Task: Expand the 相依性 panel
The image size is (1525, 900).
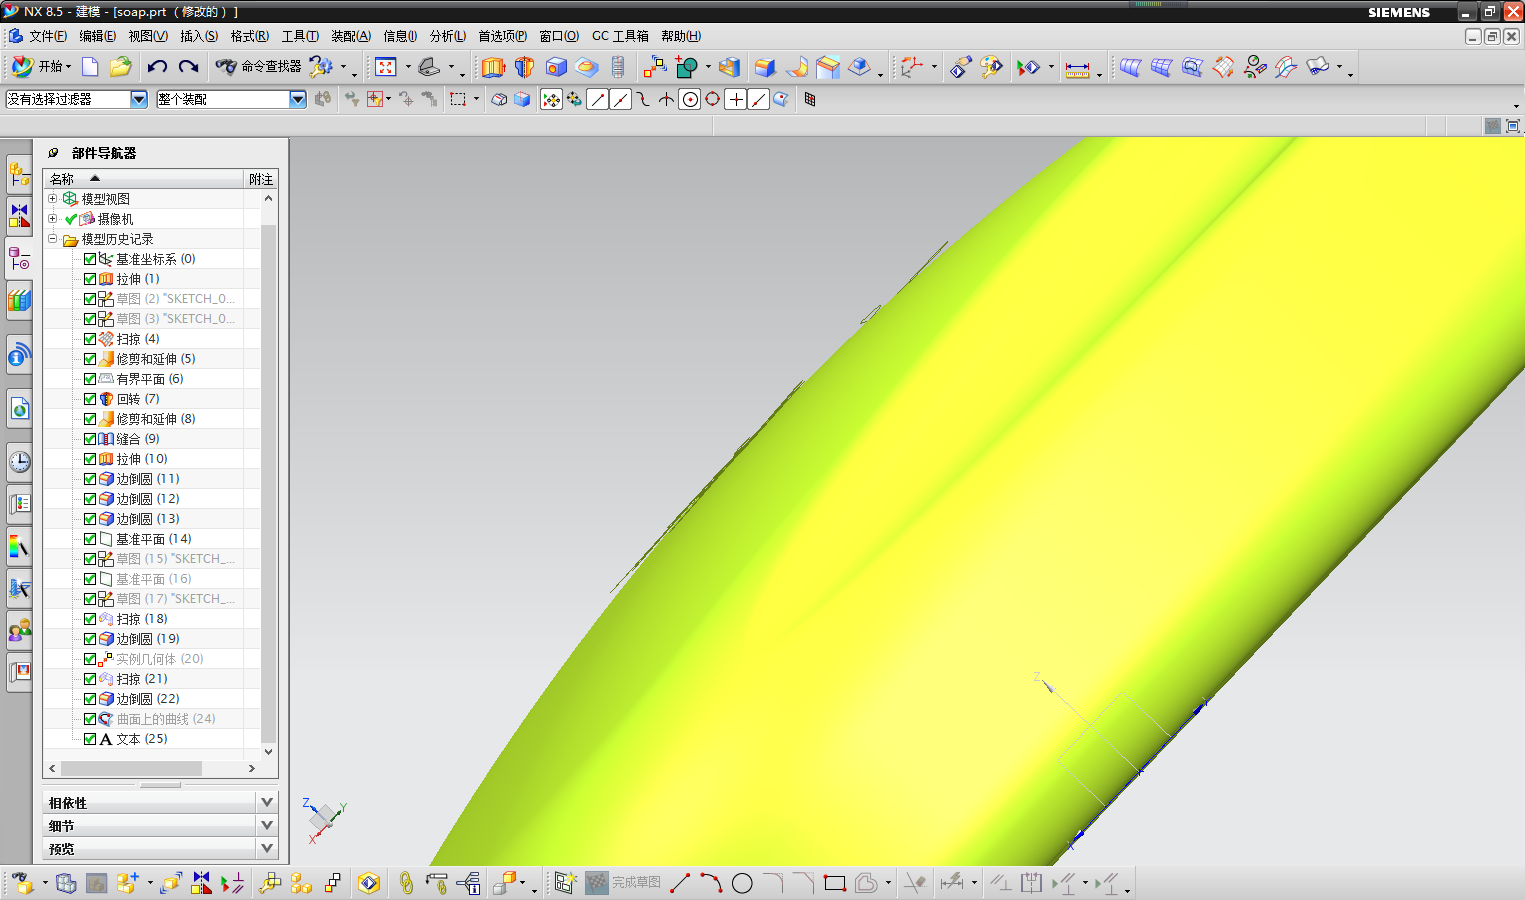Action: pos(267,802)
